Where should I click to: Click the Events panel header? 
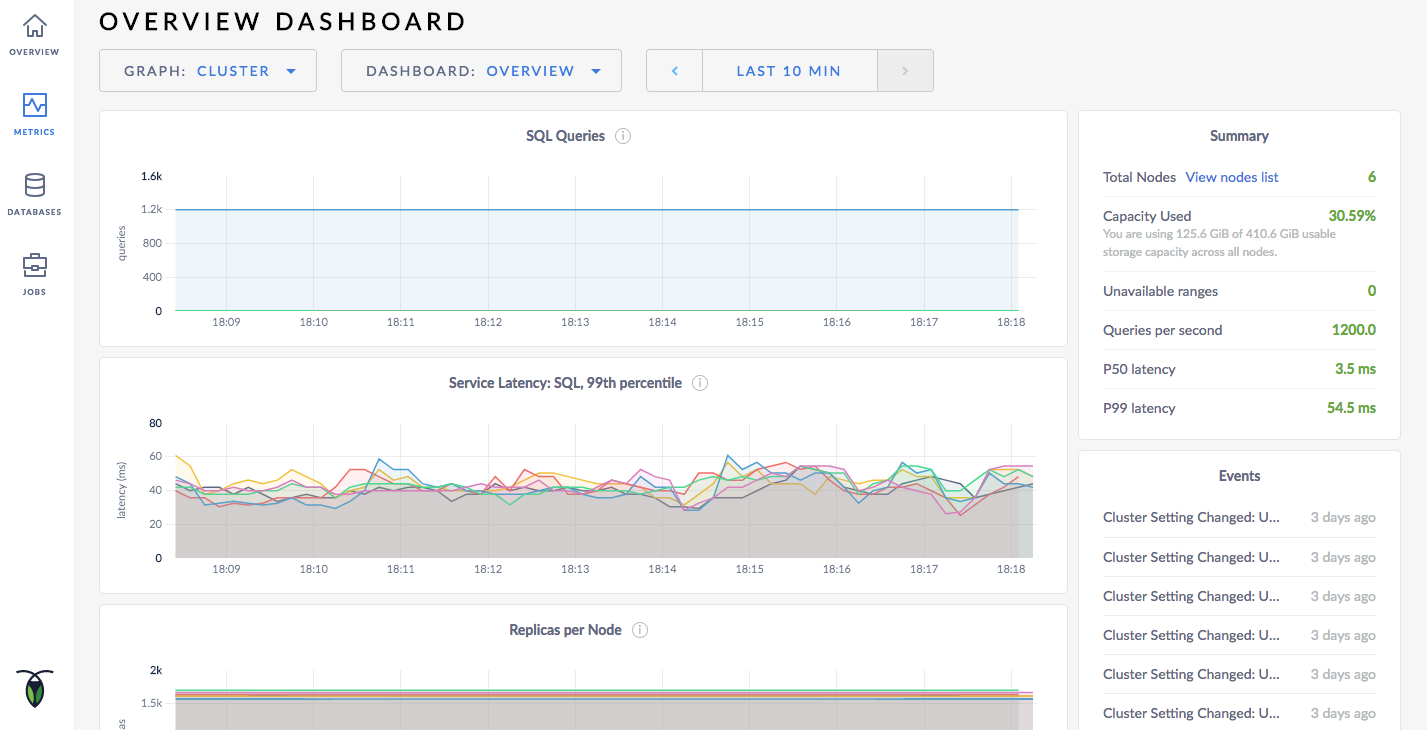coord(1239,476)
